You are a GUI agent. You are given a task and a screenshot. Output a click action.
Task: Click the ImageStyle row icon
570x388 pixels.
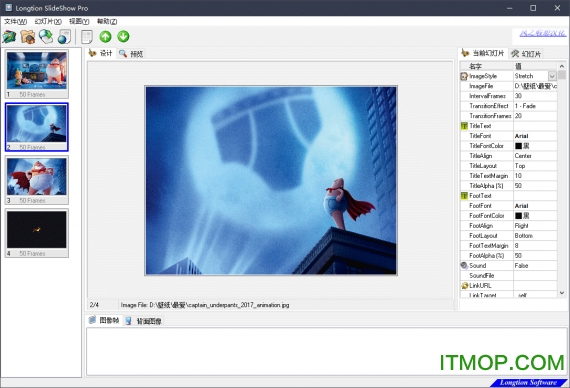coord(464,76)
